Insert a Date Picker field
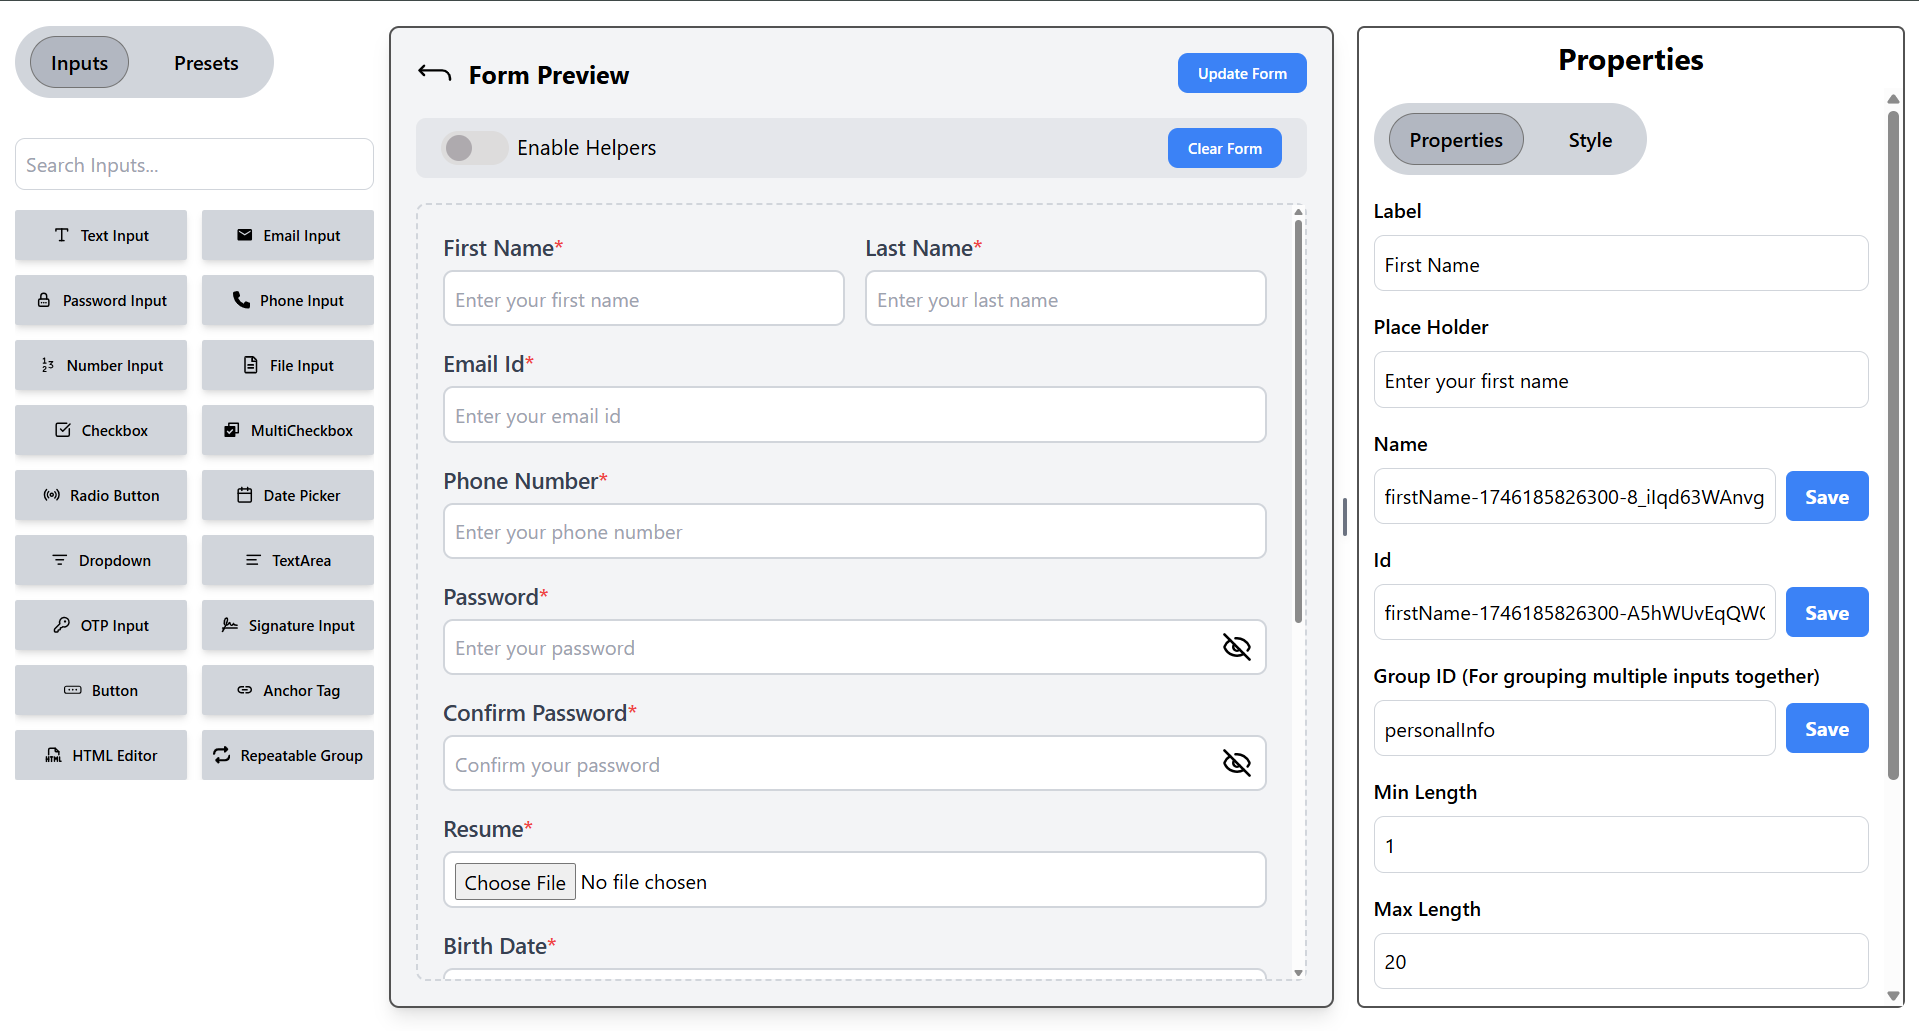 pos(288,495)
